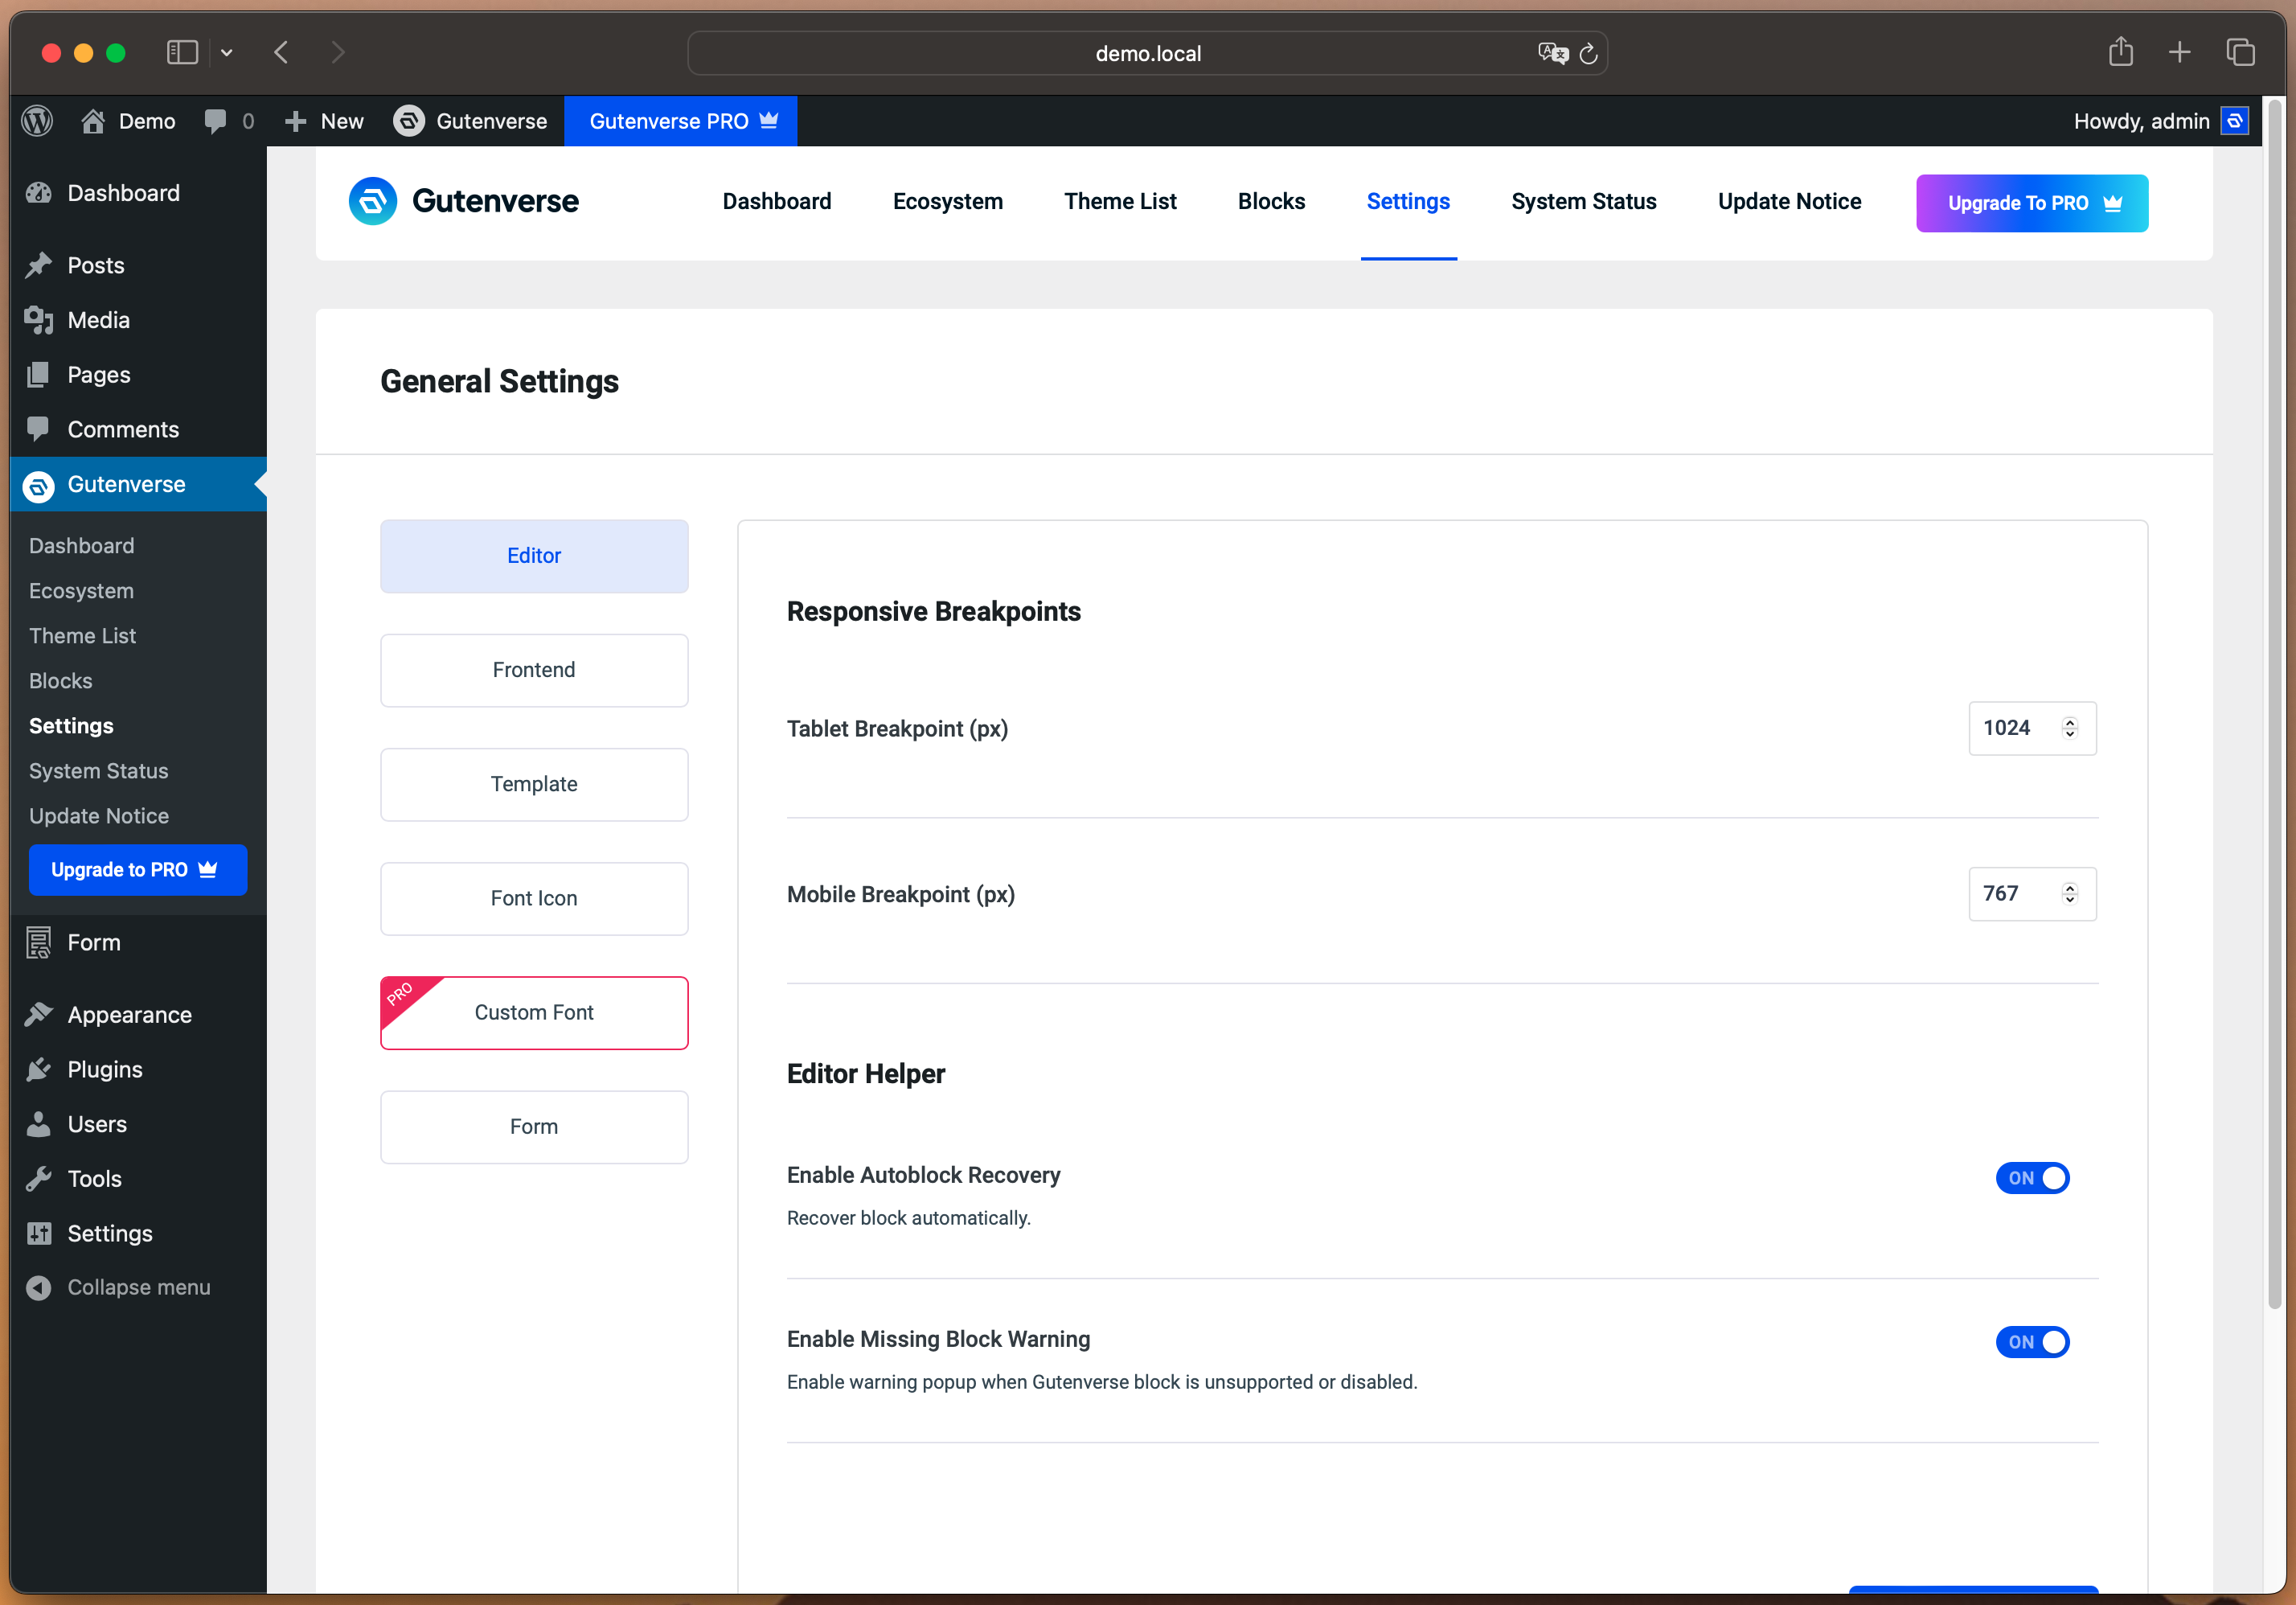Click Mobile Breakpoint stepper arrows
Screen dimensions: 2296x1605
click(x=2069, y=894)
